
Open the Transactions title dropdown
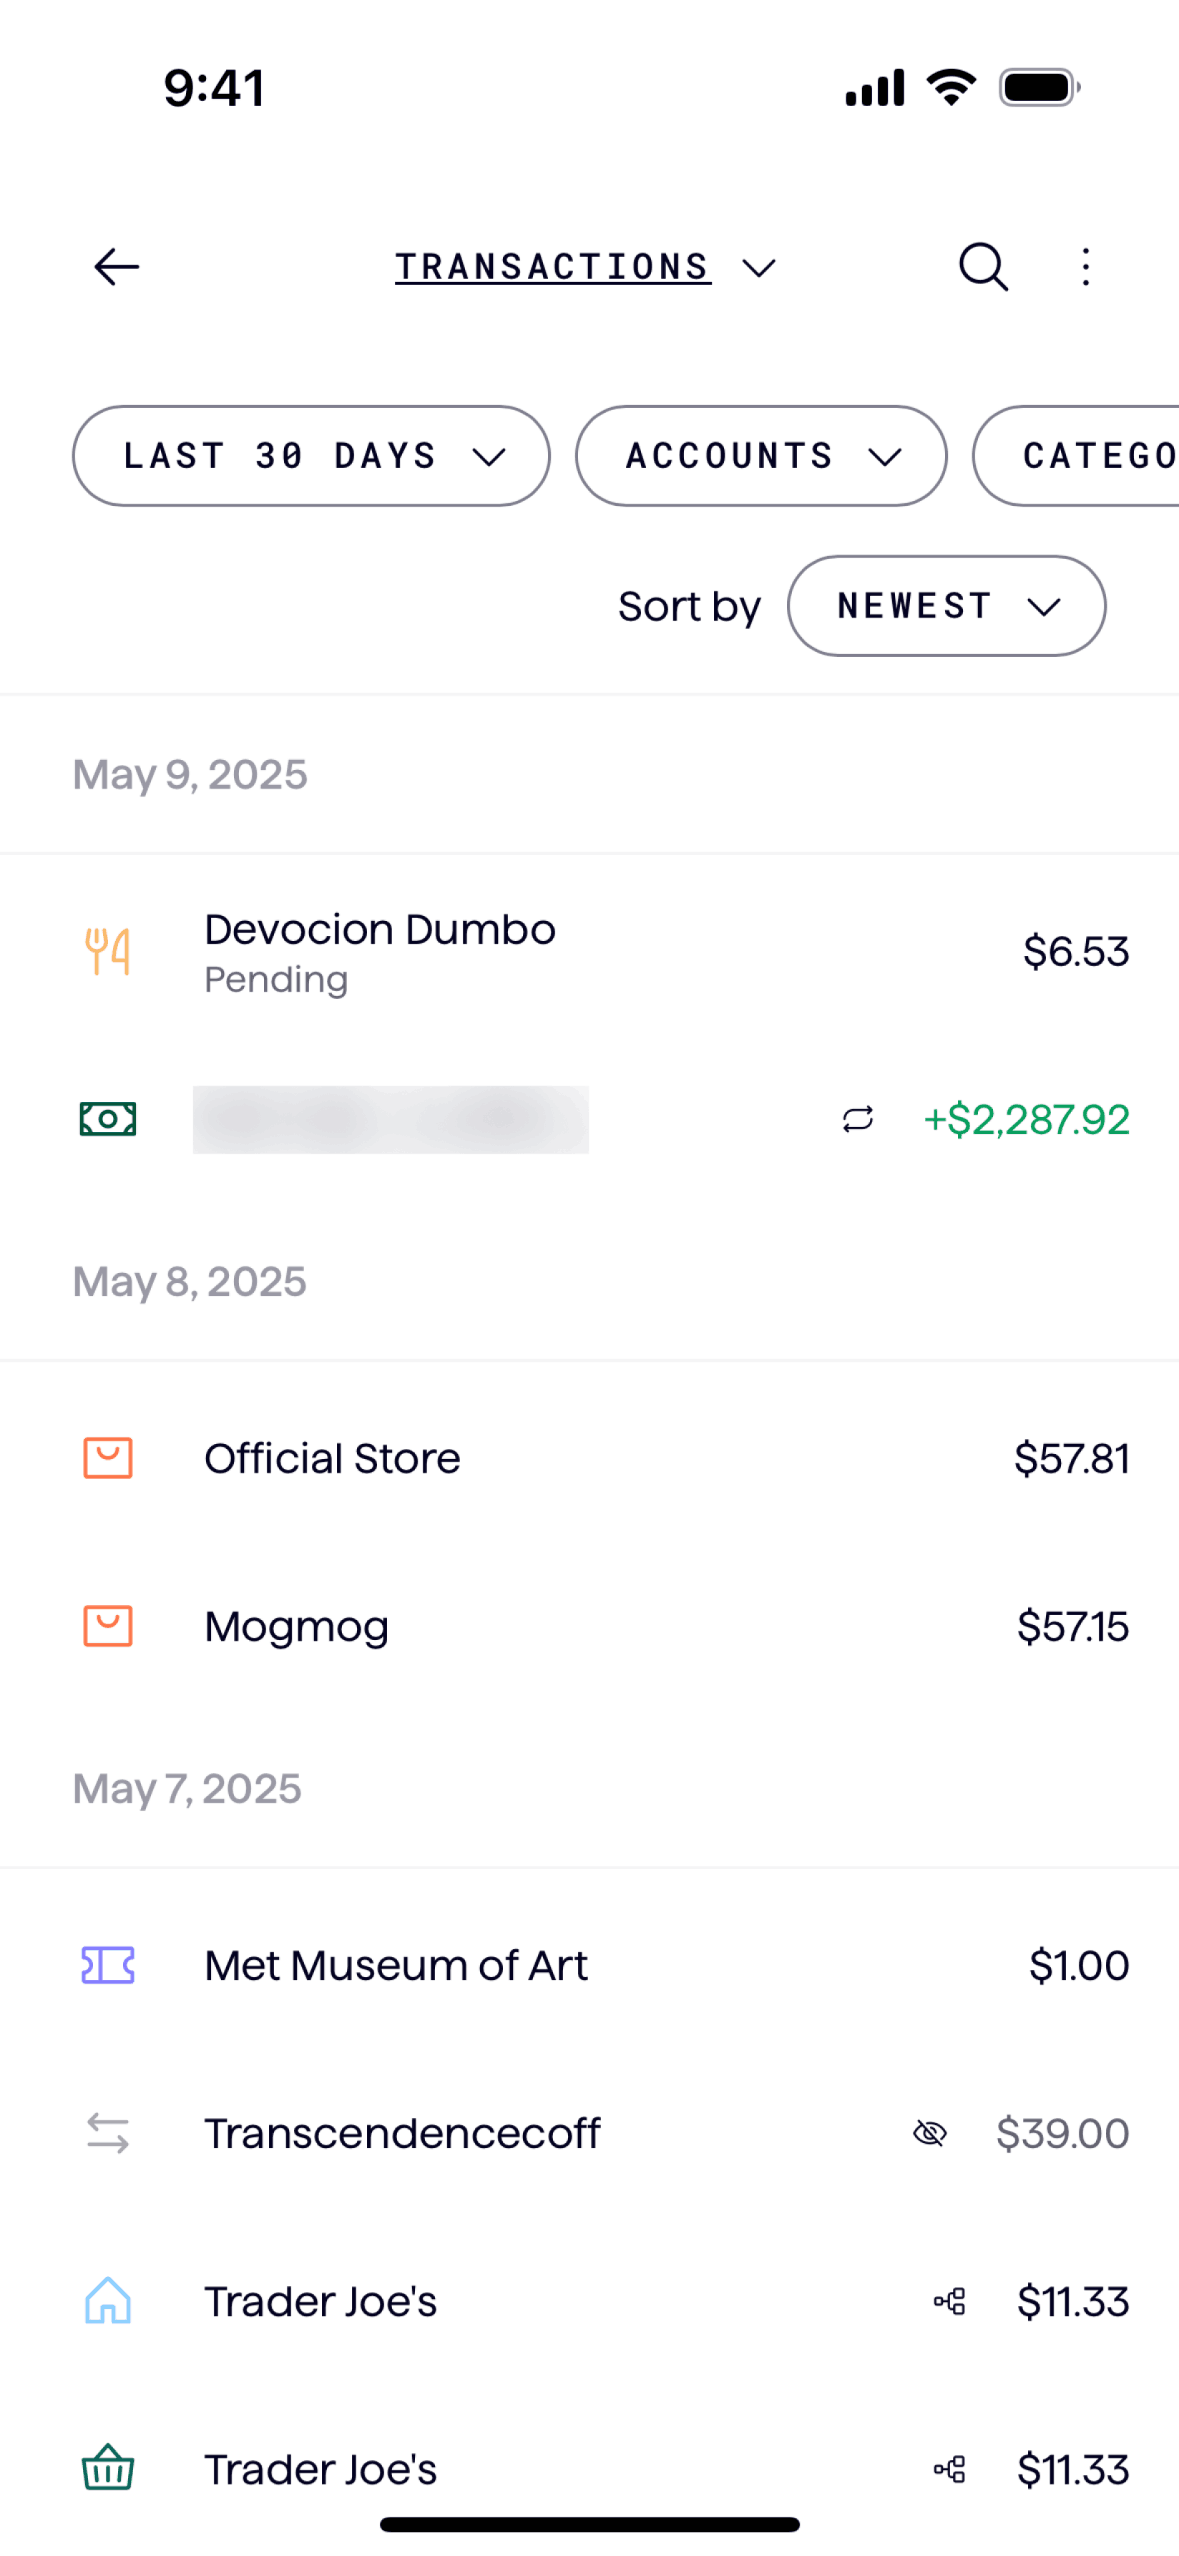coord(585,267)
